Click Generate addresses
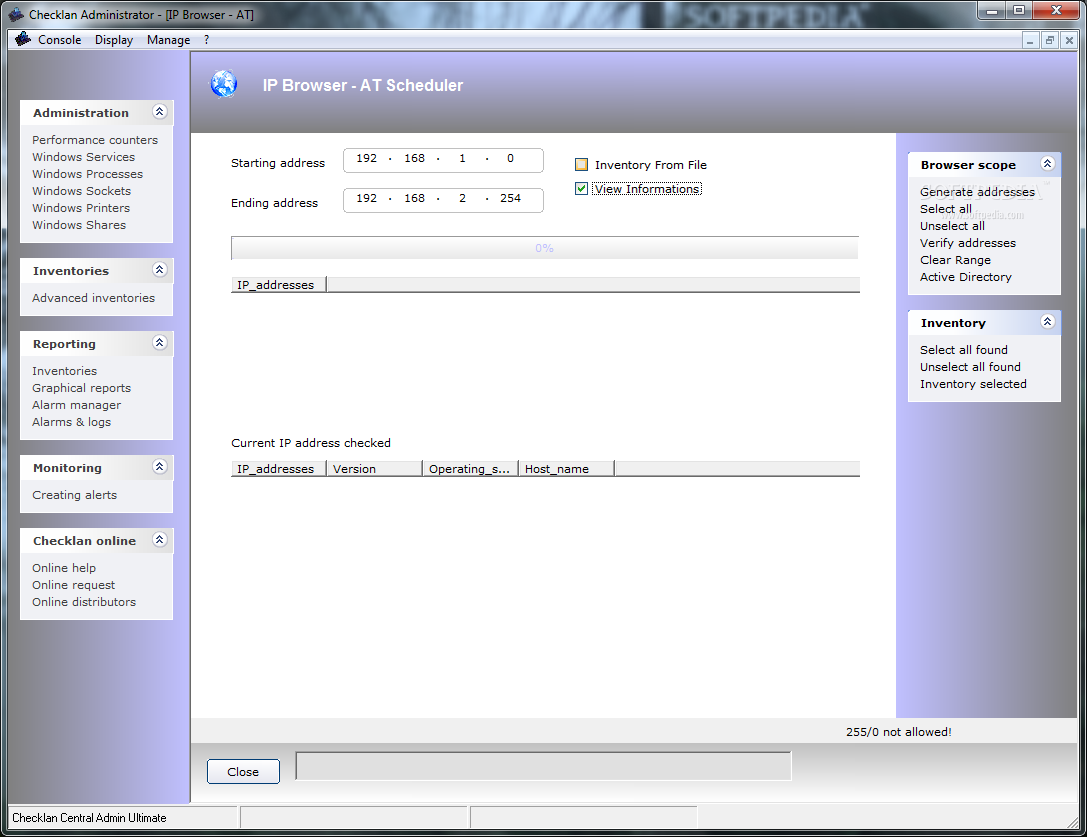 (977, 192)
